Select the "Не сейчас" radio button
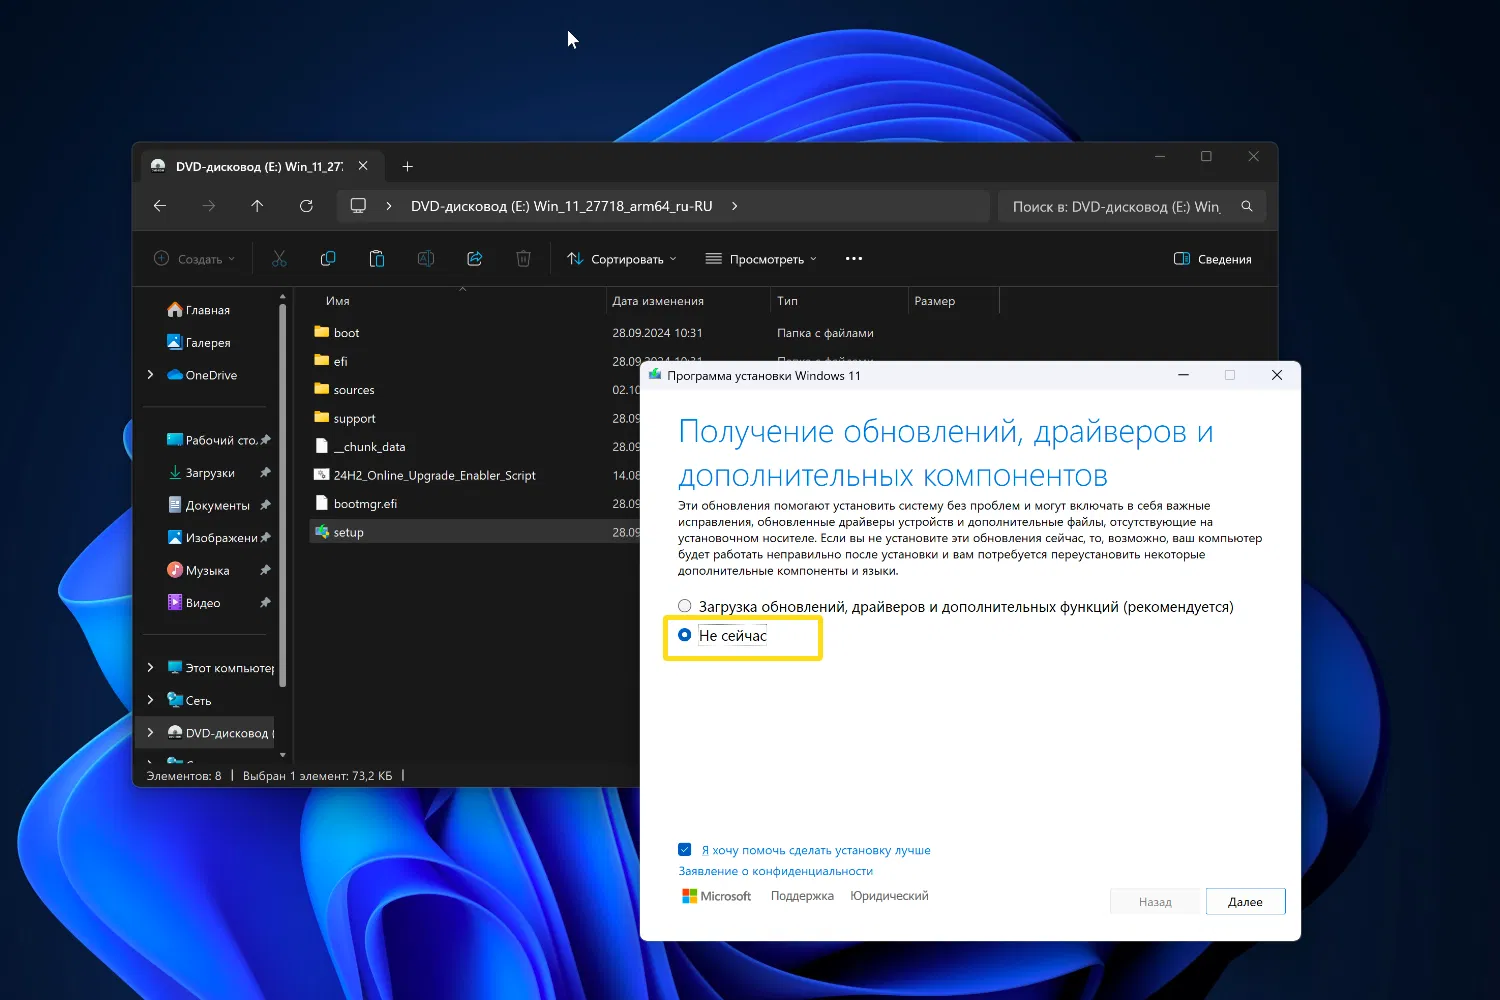Viewport: 1500px width, 1000px height. [685, 635]
